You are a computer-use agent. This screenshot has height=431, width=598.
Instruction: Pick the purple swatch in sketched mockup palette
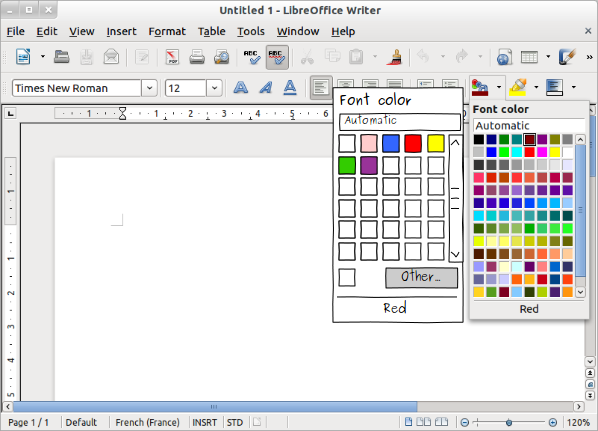(x=369, y=165)
